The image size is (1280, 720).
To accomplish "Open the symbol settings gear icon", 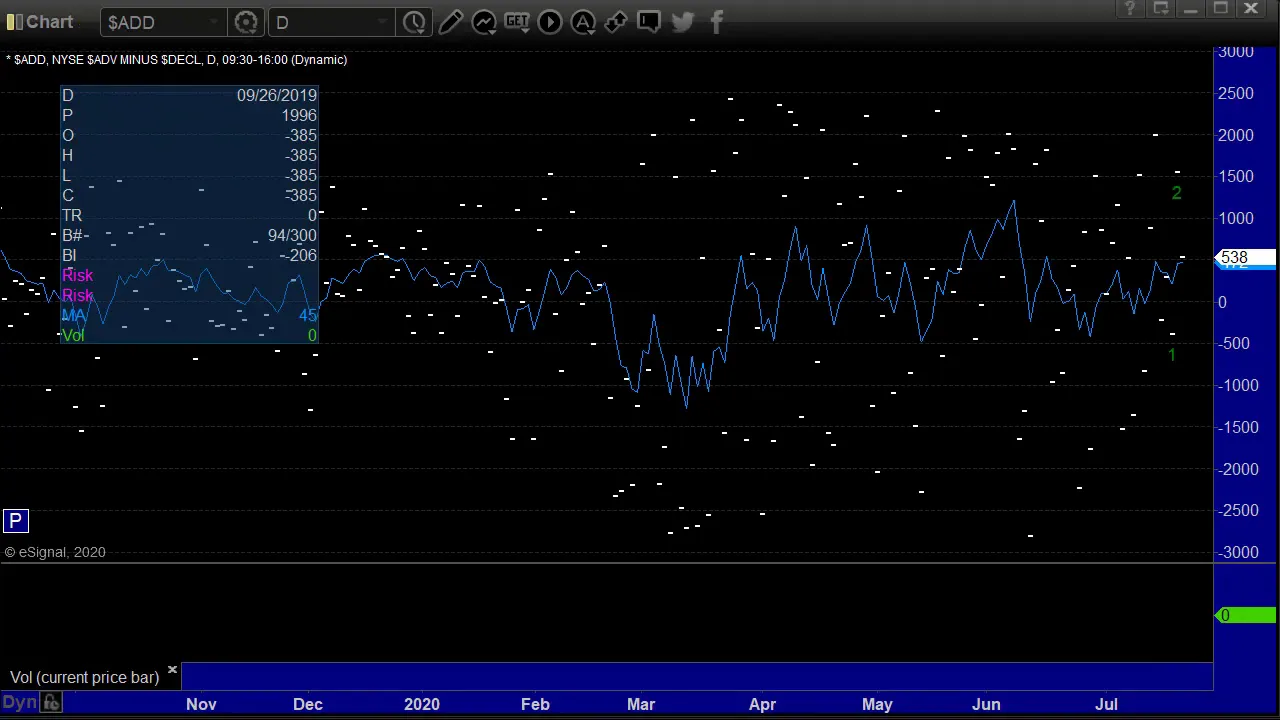I will 246,22.
